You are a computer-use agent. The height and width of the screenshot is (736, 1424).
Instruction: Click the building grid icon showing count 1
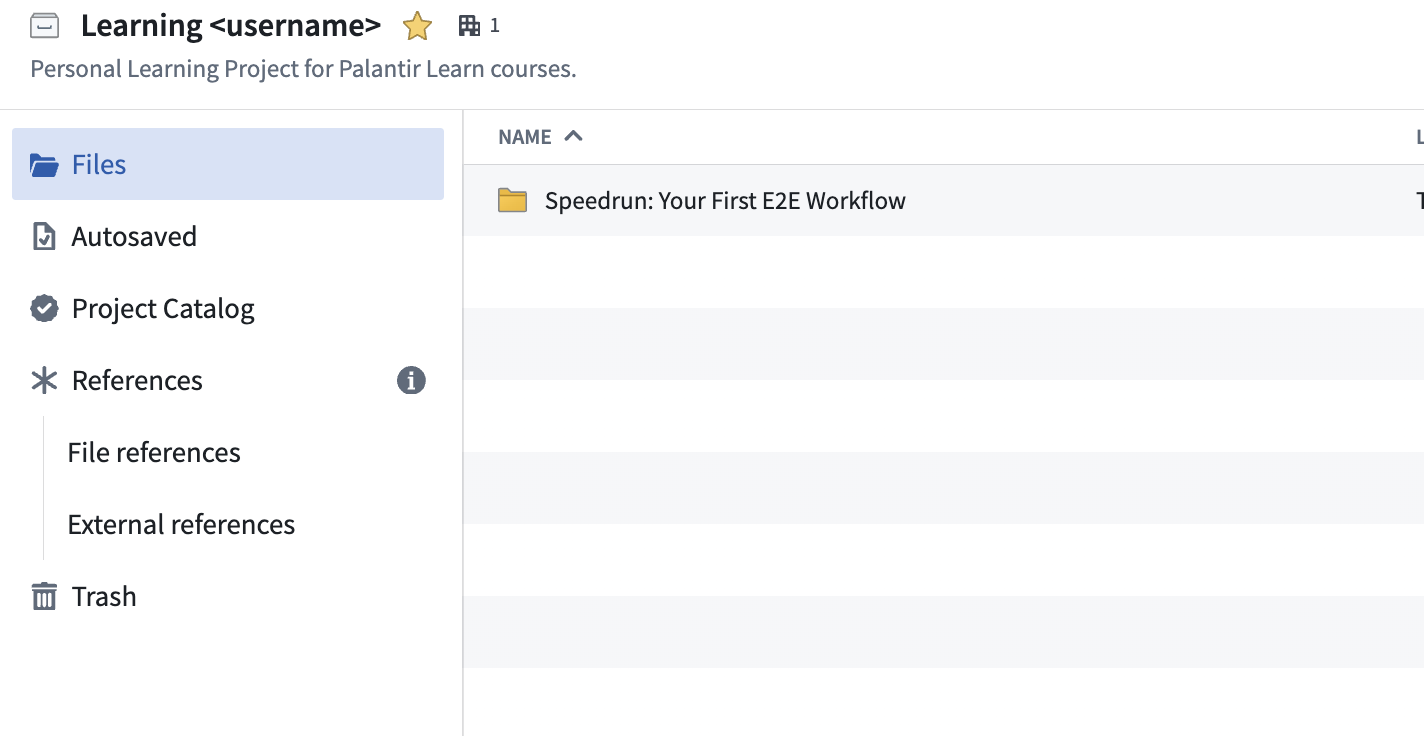tap(470, 25)
